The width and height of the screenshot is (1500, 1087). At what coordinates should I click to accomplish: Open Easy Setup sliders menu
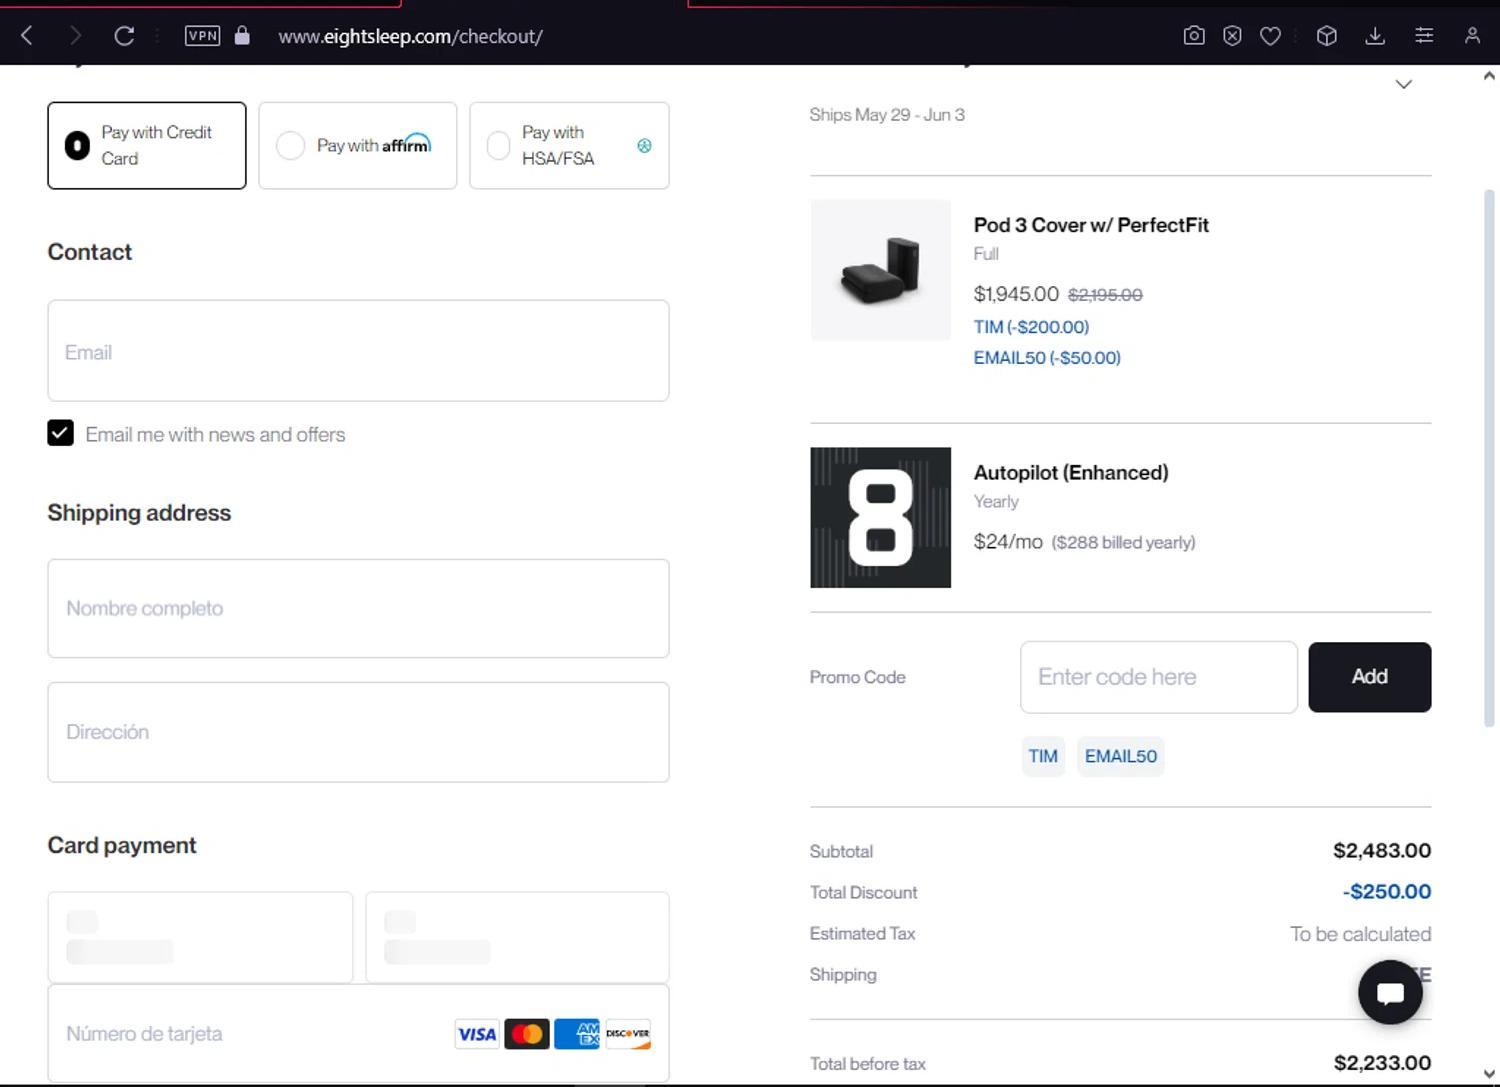[x=1424, y=36]
